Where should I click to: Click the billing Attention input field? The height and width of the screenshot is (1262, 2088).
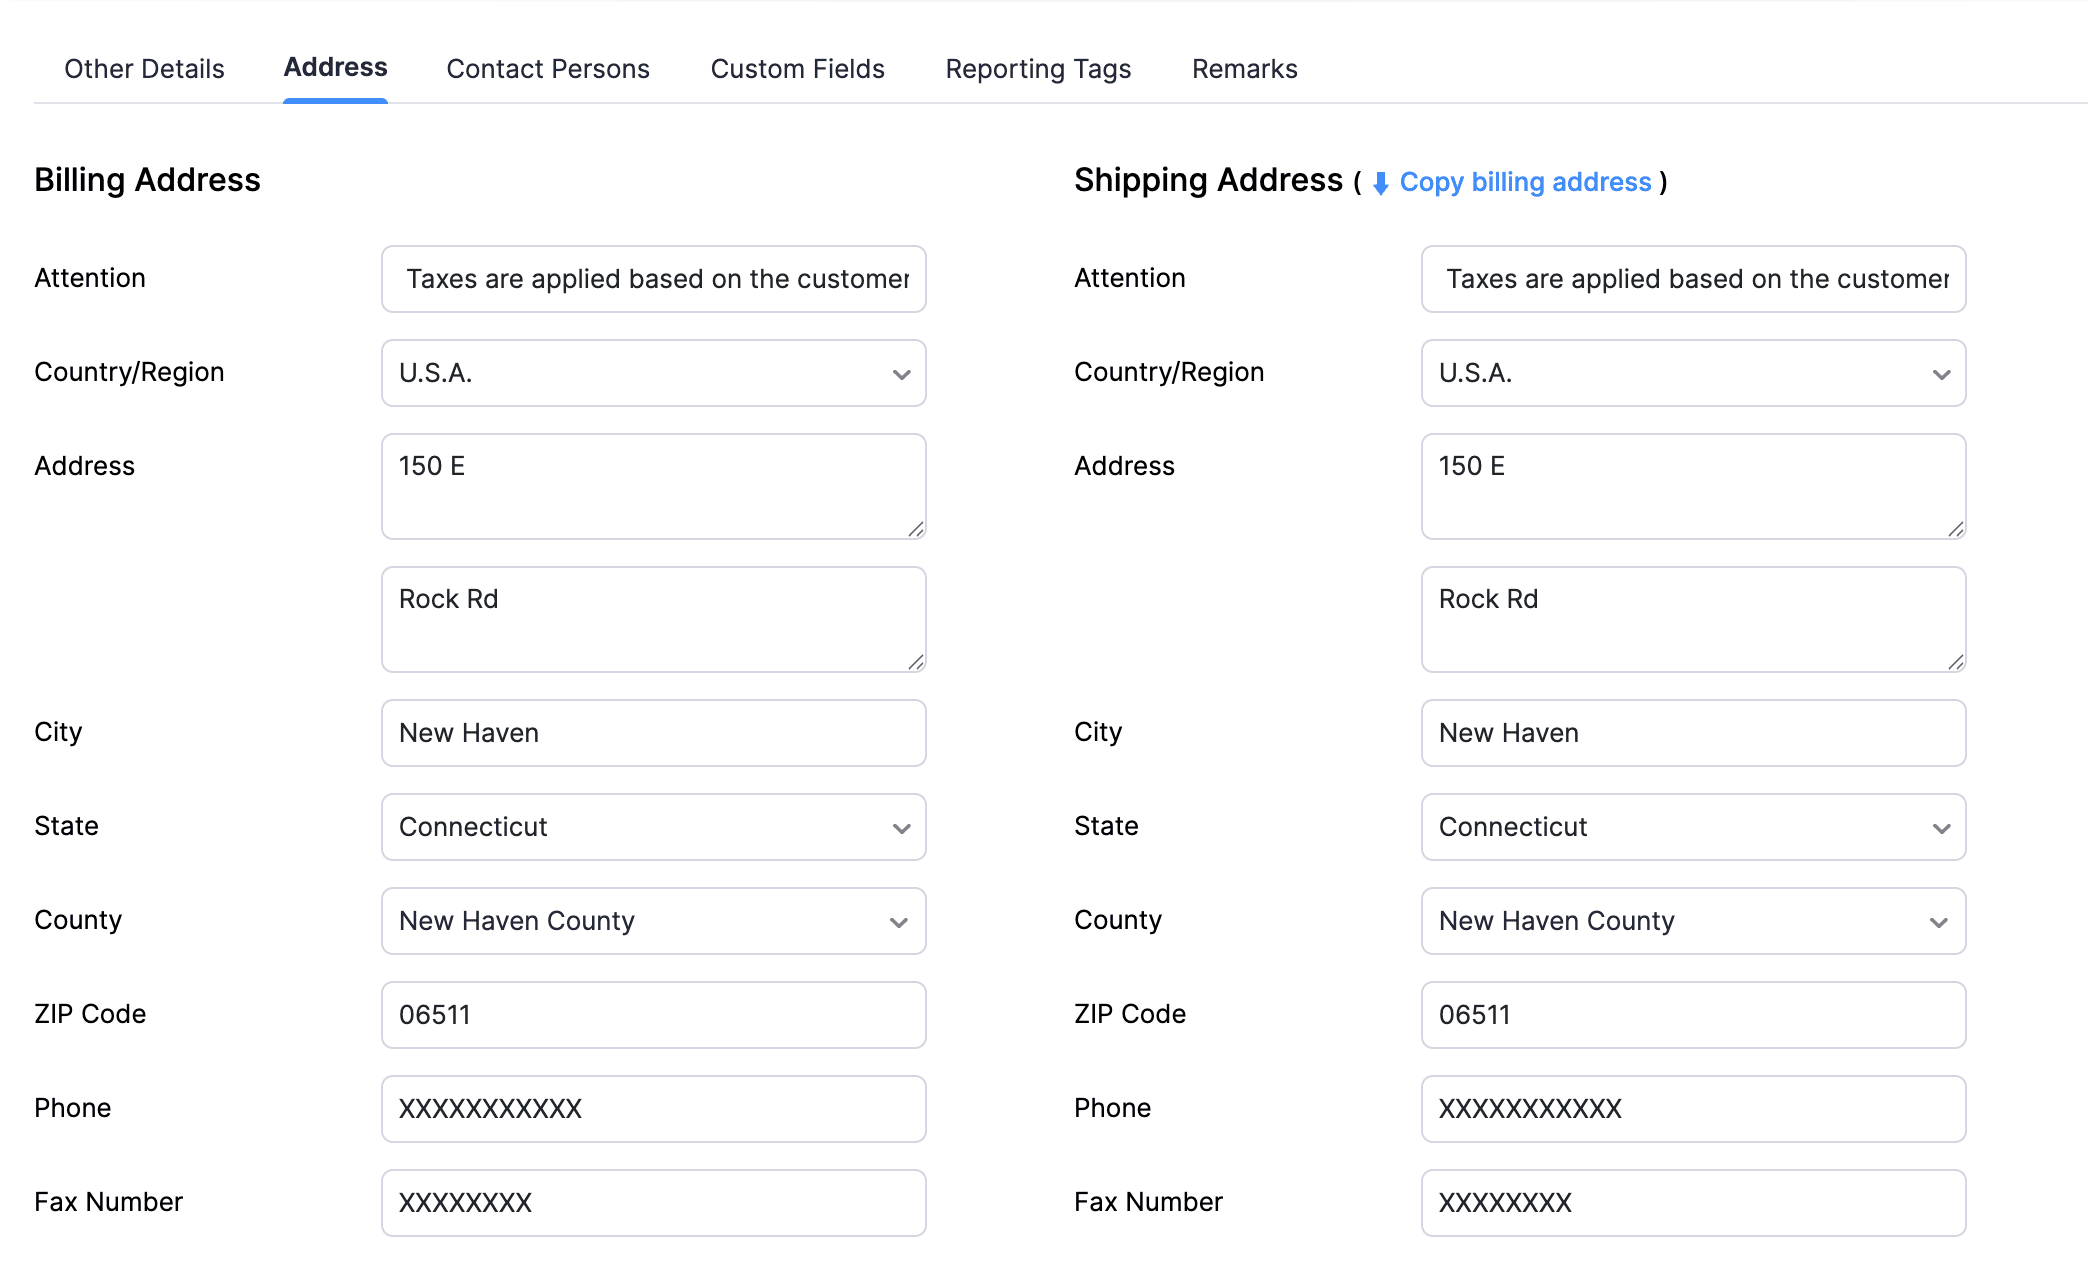click(653, 279)
